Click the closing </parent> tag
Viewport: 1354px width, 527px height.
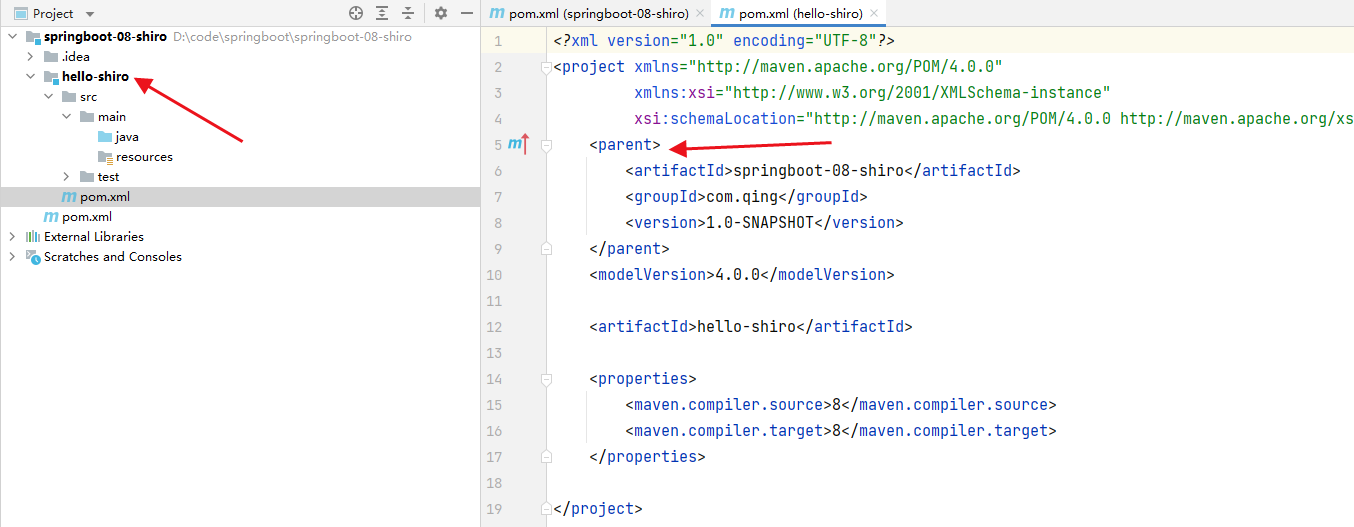click(x=630, y=249)
